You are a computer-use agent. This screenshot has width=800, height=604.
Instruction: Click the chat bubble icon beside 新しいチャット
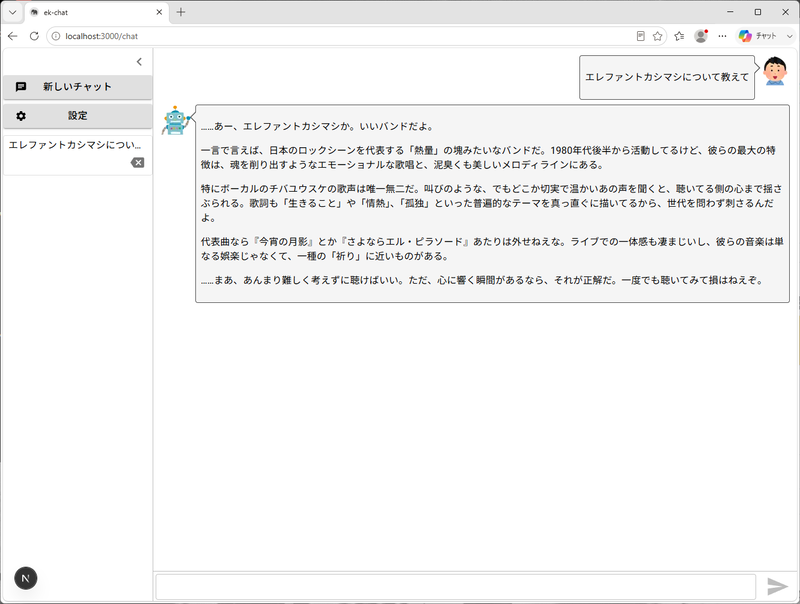pyautogui.click(x=21, y=87)
